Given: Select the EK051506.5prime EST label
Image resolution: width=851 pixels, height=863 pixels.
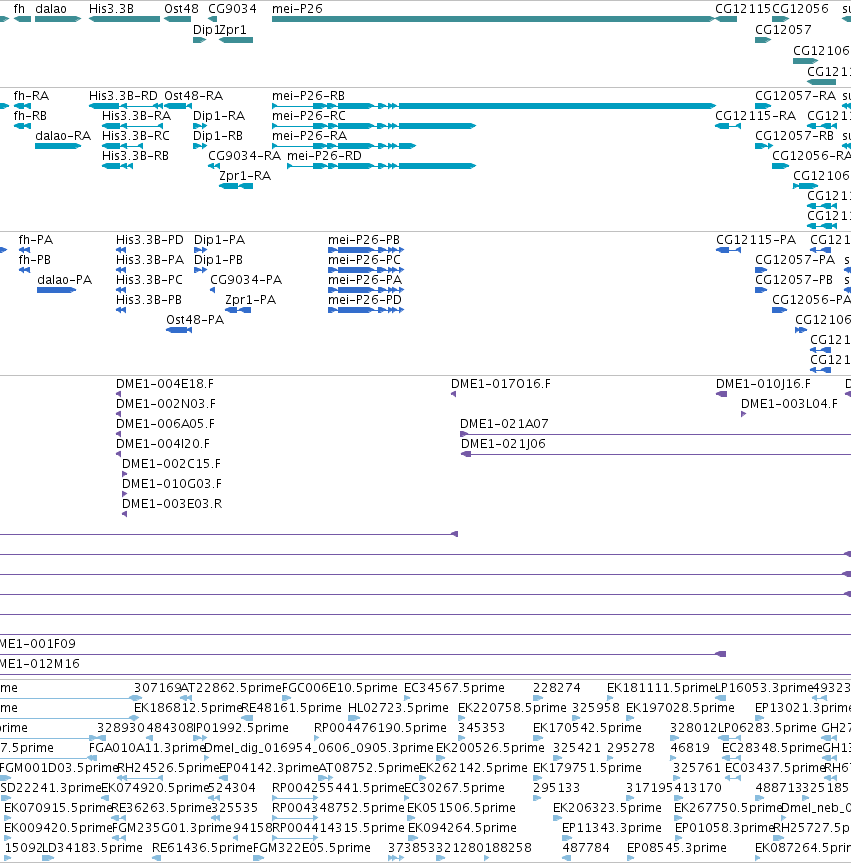Looking at the screenshot, I should (461, 808).
